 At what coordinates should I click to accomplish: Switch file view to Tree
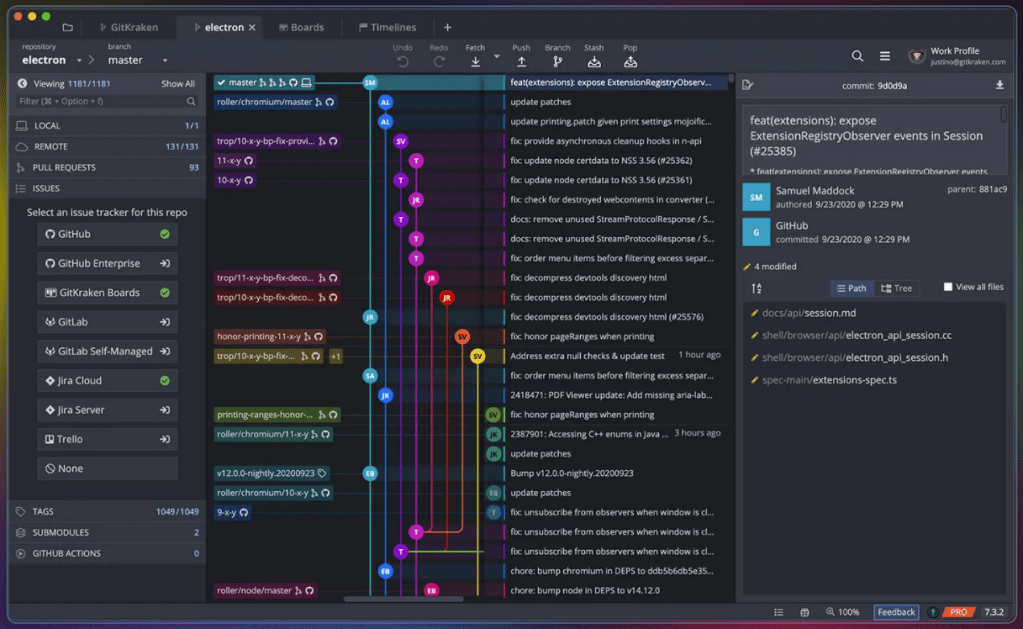[897, 288]
